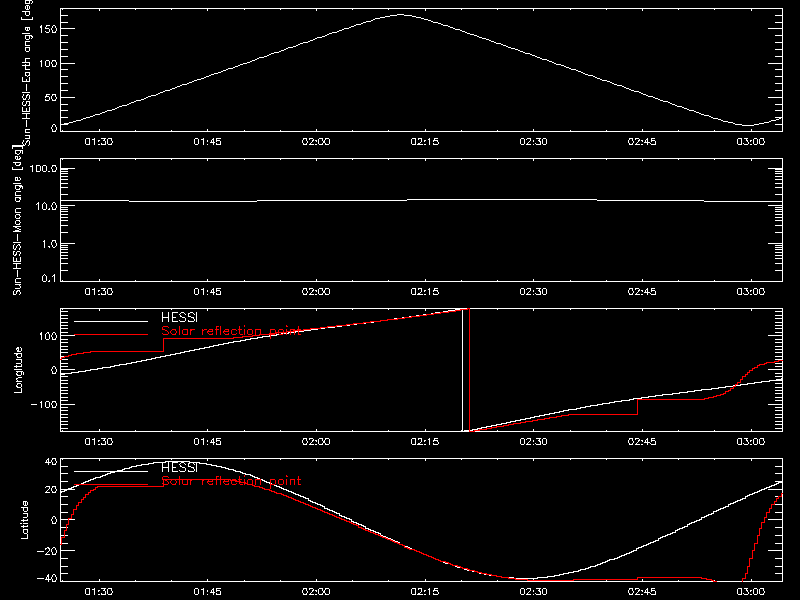Screen dimensions: 800x600
Task: Click the -20 tick label in Latitude plot
Action: [47, 551]
